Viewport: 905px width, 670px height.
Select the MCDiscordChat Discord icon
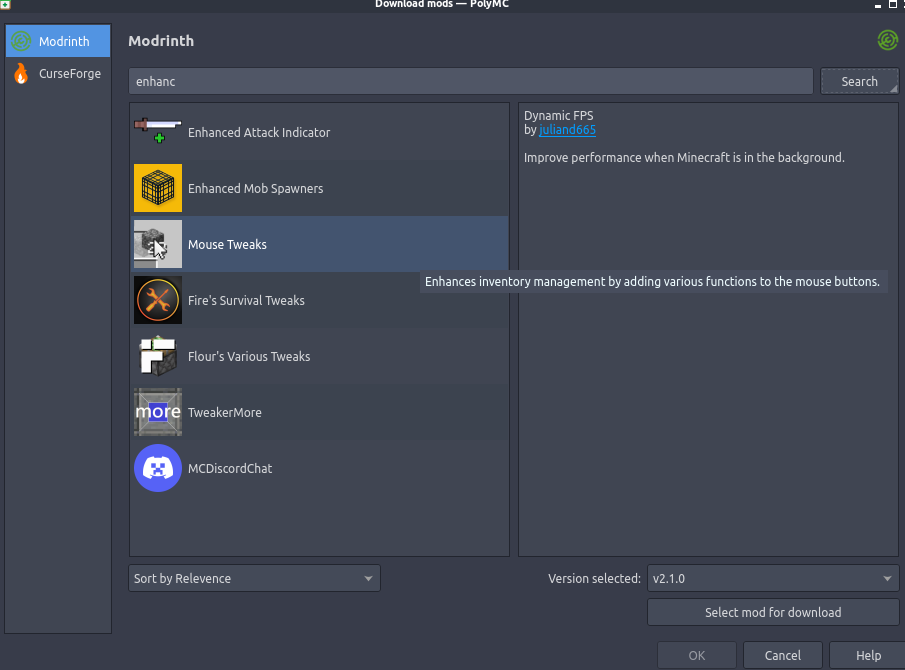[x=157, y=468]
